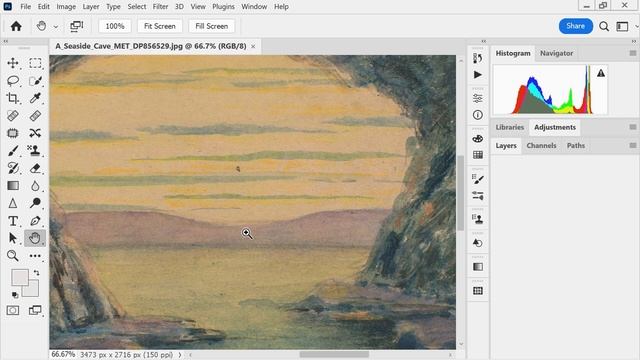Viewport: 640px width, 360px height.
Task: Open the Search magnifier in options bar
Action: [604, 27]
